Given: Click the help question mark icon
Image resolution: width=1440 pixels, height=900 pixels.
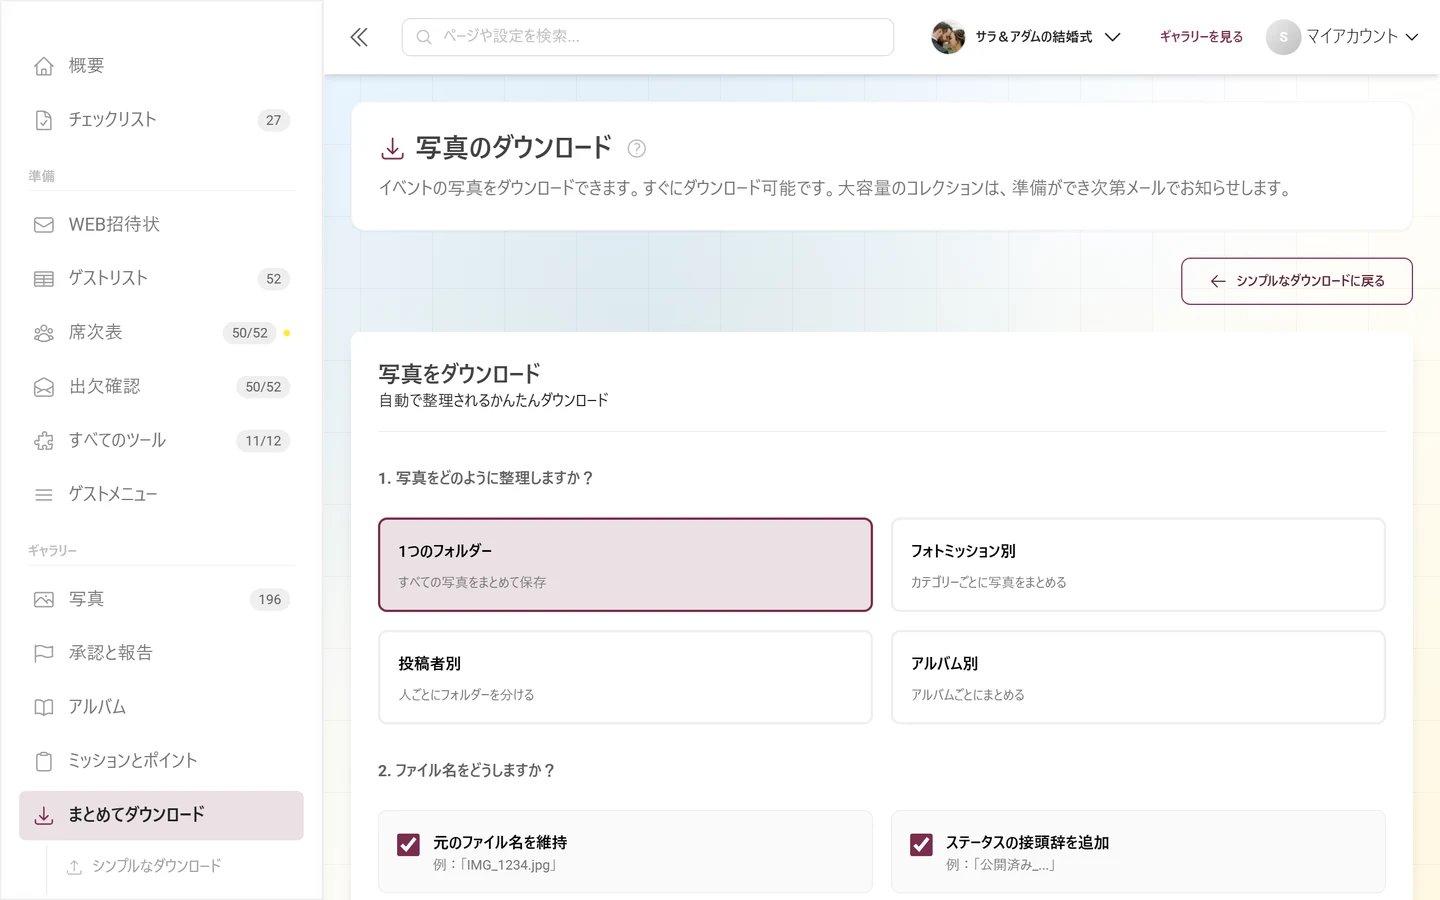Looking at the screenshot, I should tap(636, 149).
